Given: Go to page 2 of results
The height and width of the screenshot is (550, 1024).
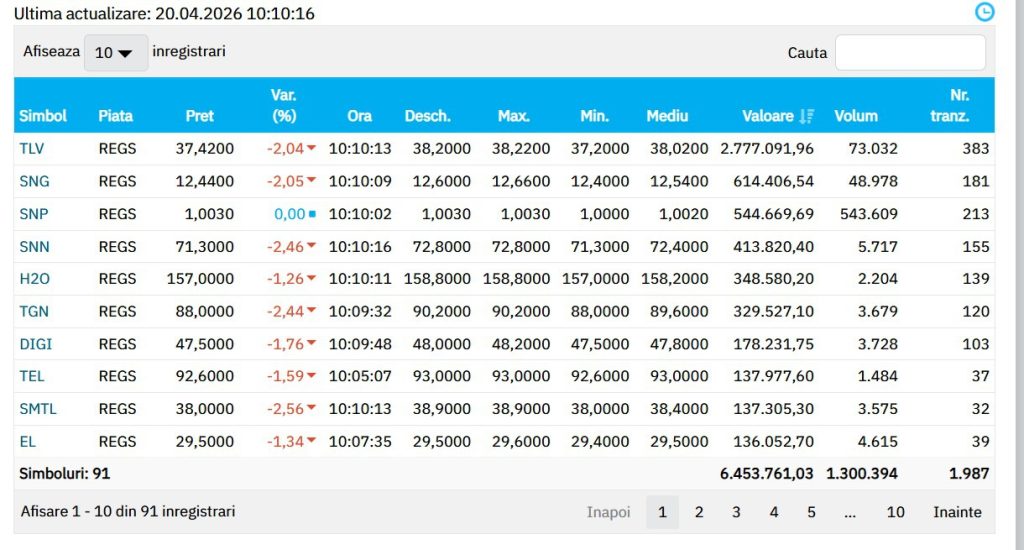Looking at the screenshot, I should (x=699, y=512).
